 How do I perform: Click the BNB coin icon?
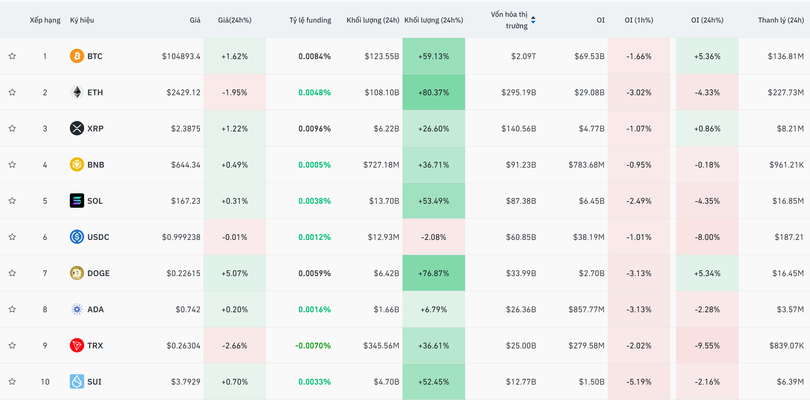[77, 164]
